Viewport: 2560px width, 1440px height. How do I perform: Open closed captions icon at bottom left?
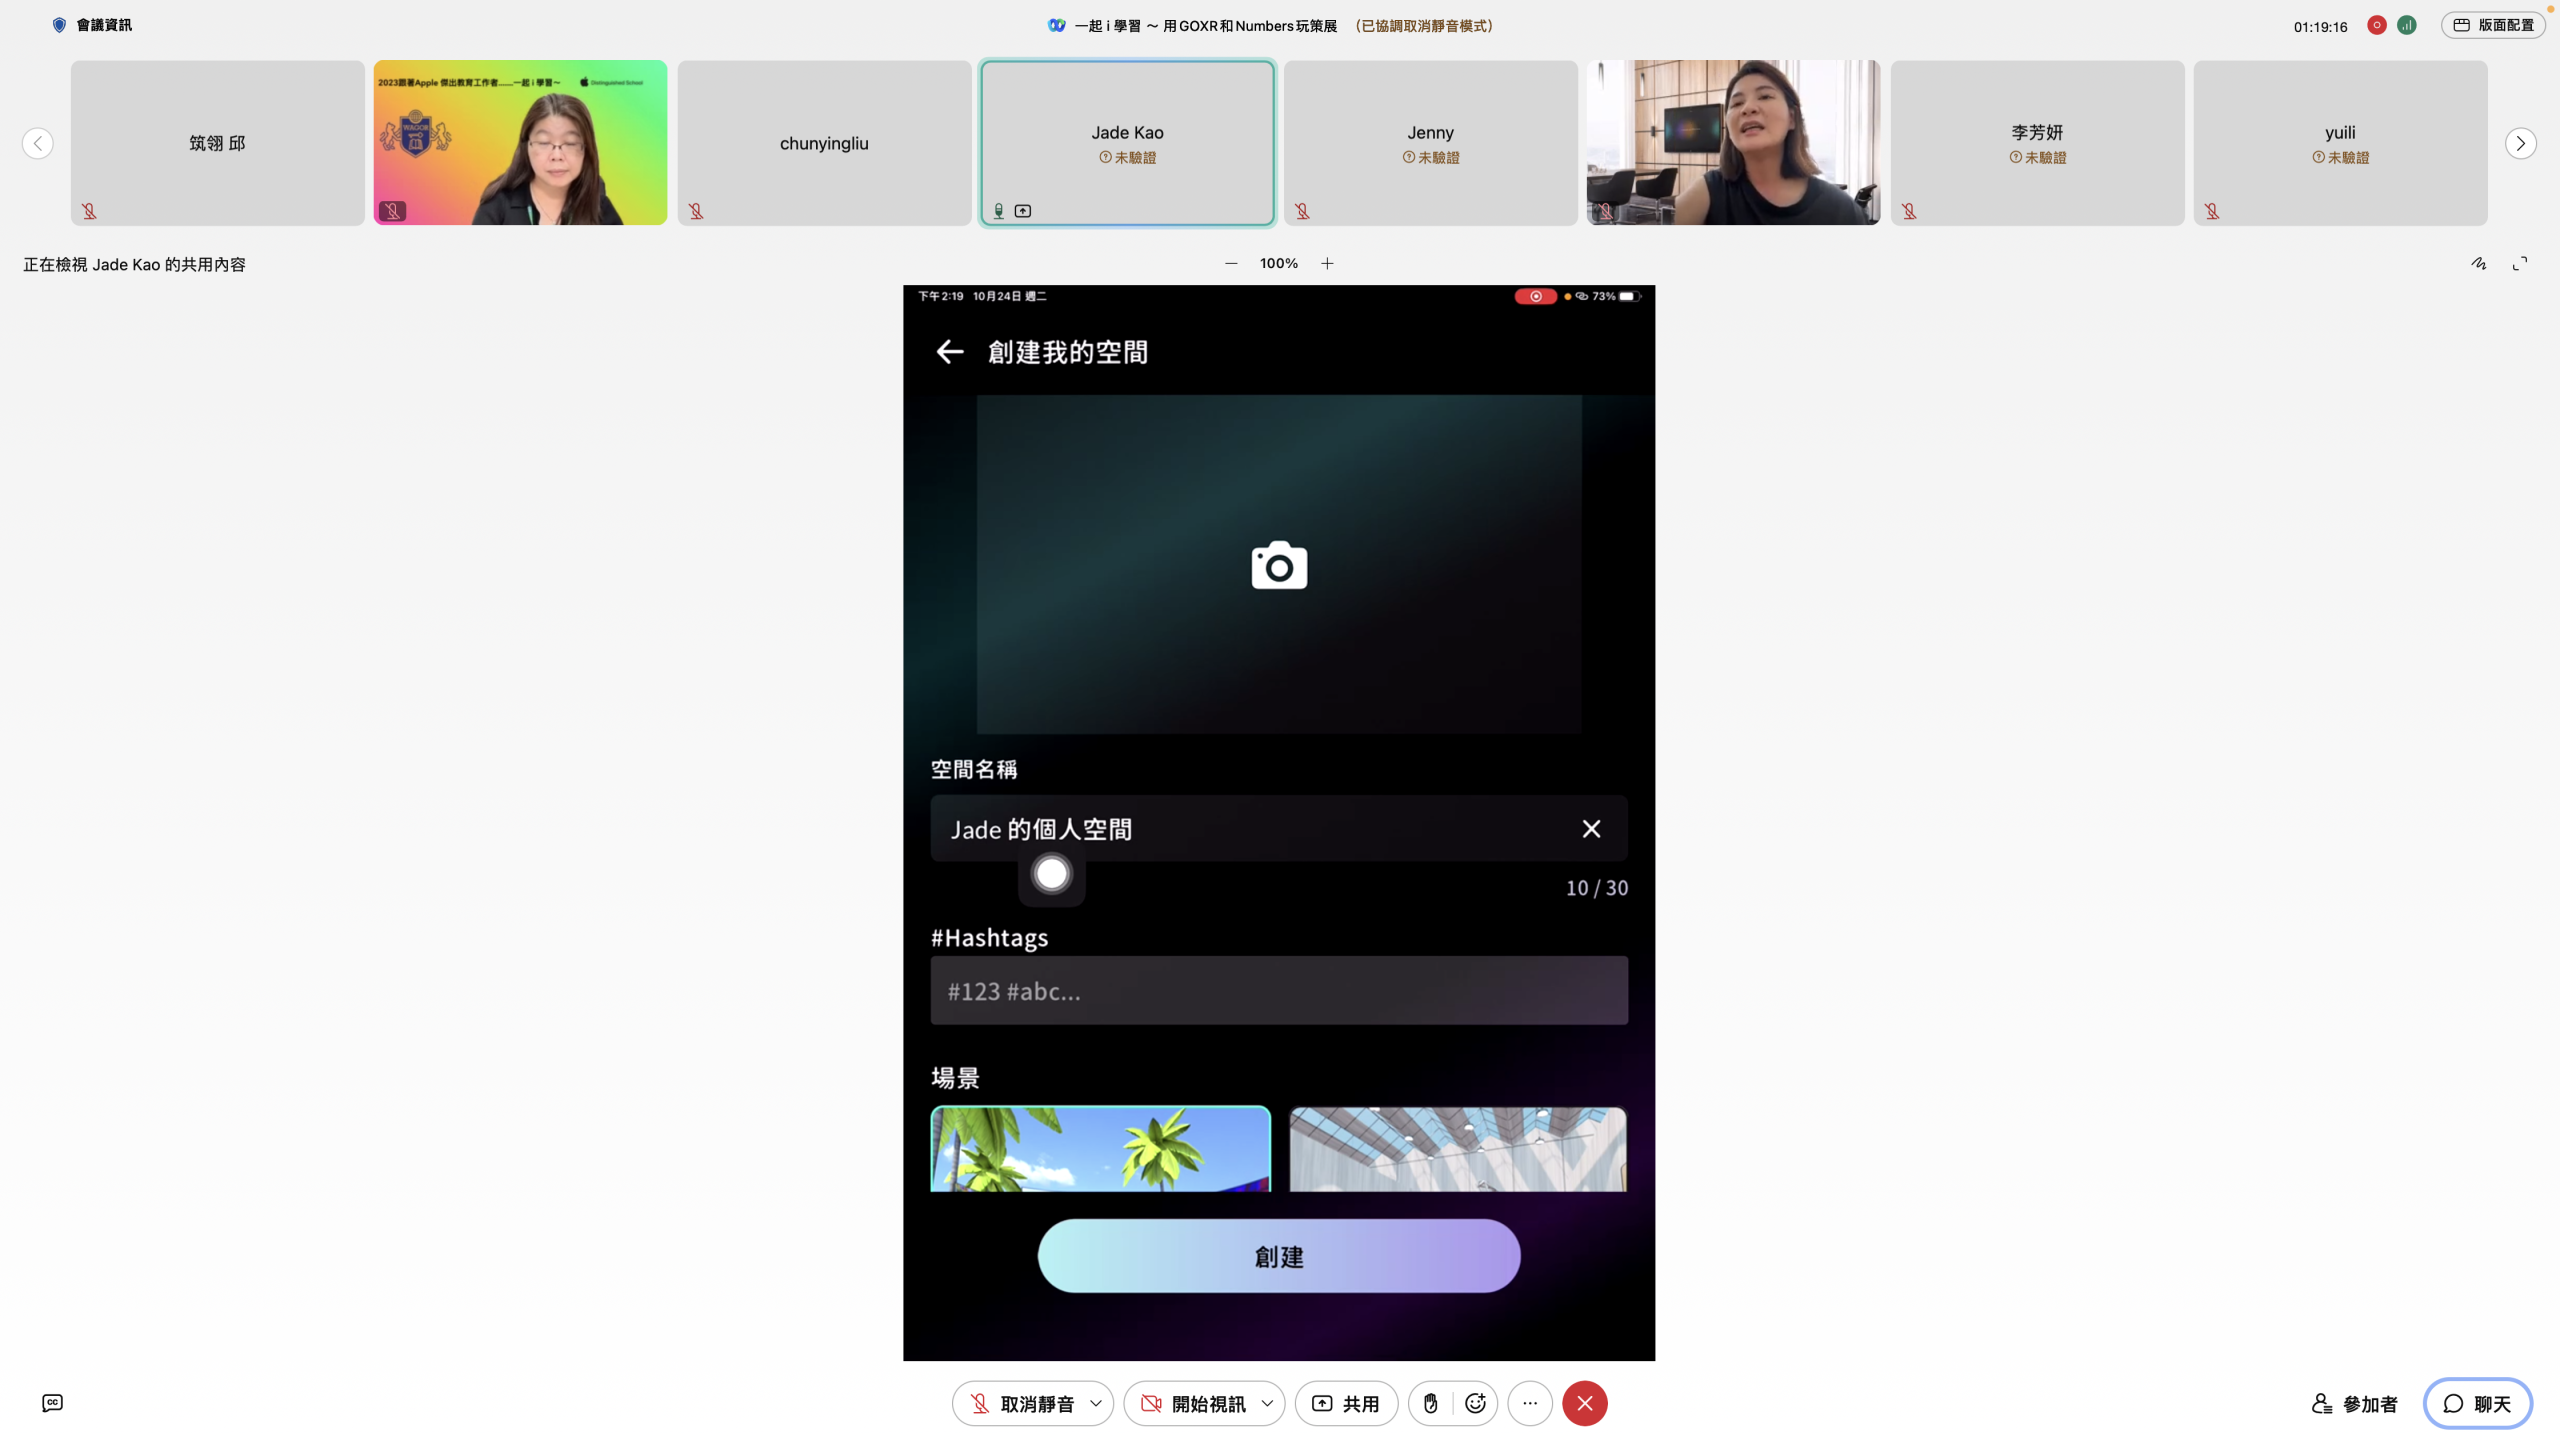click(x=52, y=1403)
